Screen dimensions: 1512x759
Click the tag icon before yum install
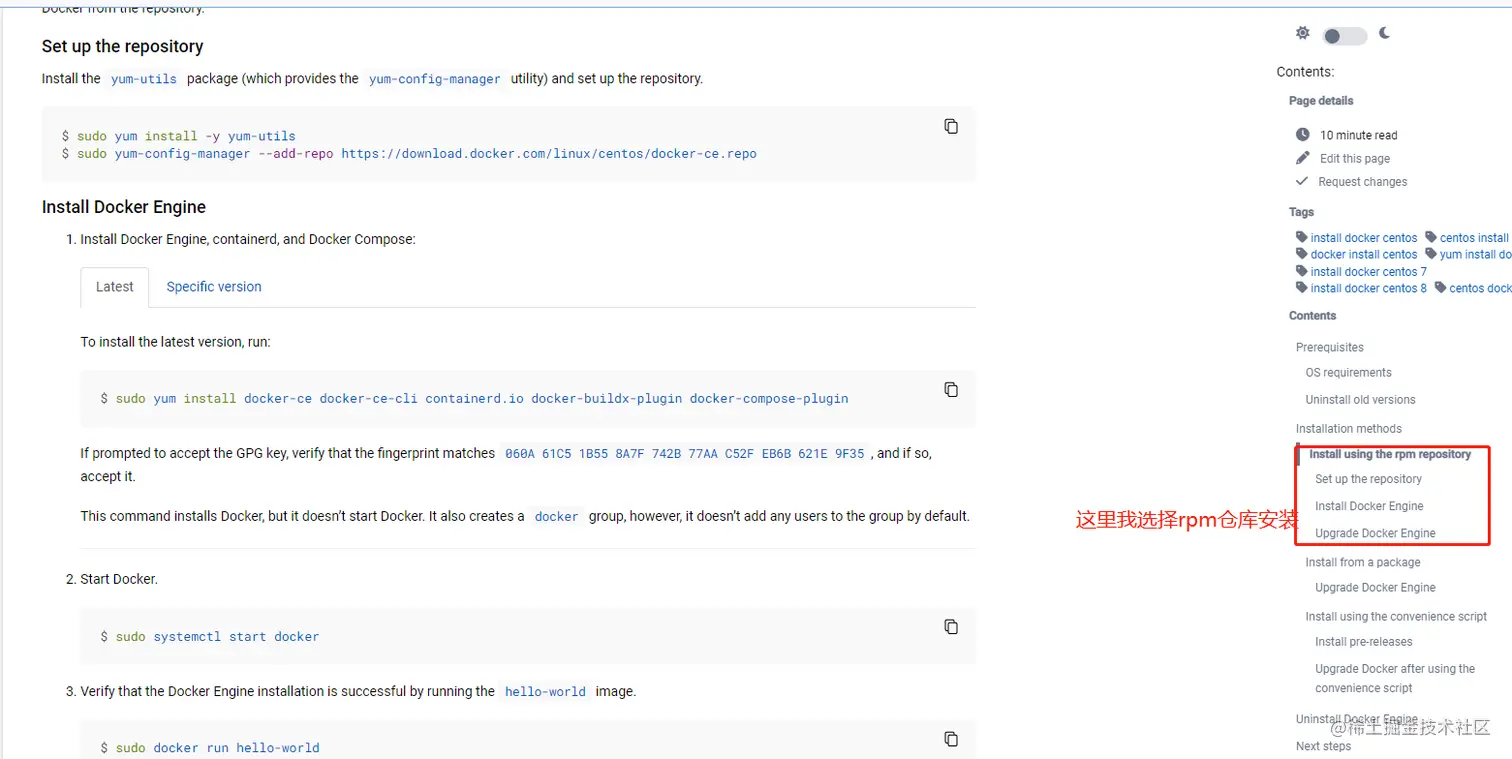point(1431,254)
